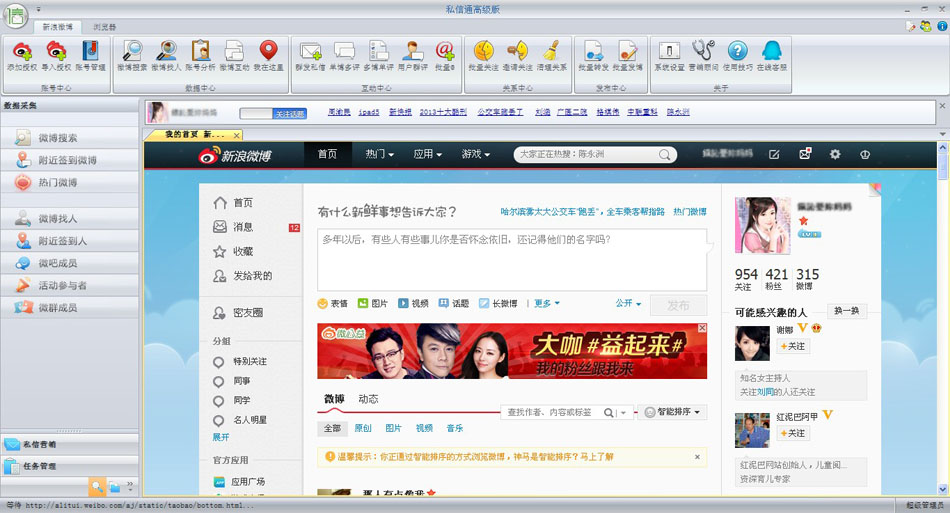Viewport: 950px width, 513px height.
Task: Expand the group list with 展开
Action: tap(221, 437)
